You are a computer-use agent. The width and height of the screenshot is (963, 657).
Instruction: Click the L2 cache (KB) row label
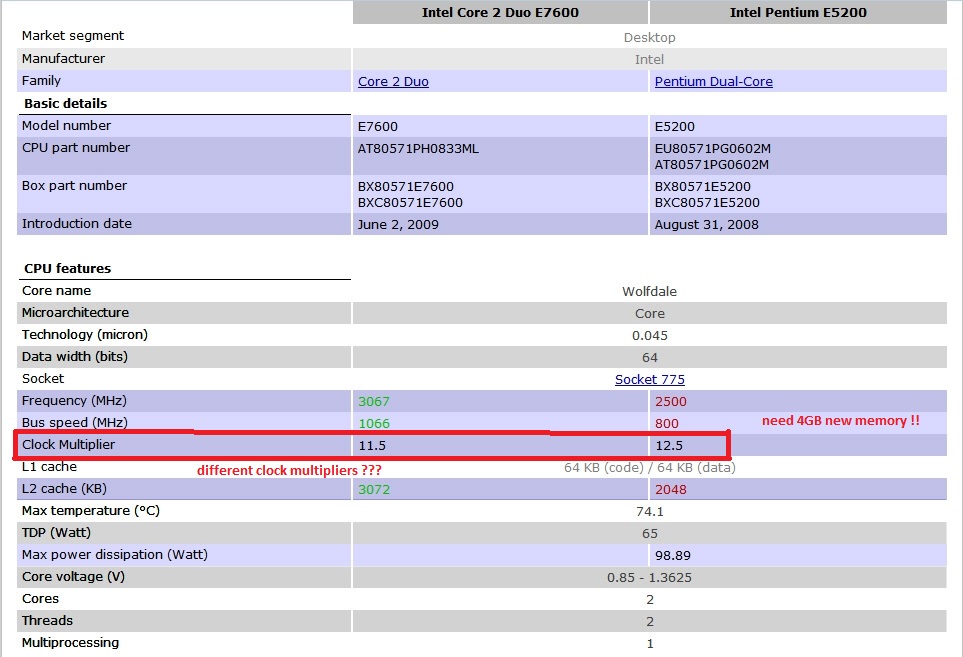(64, 489)
